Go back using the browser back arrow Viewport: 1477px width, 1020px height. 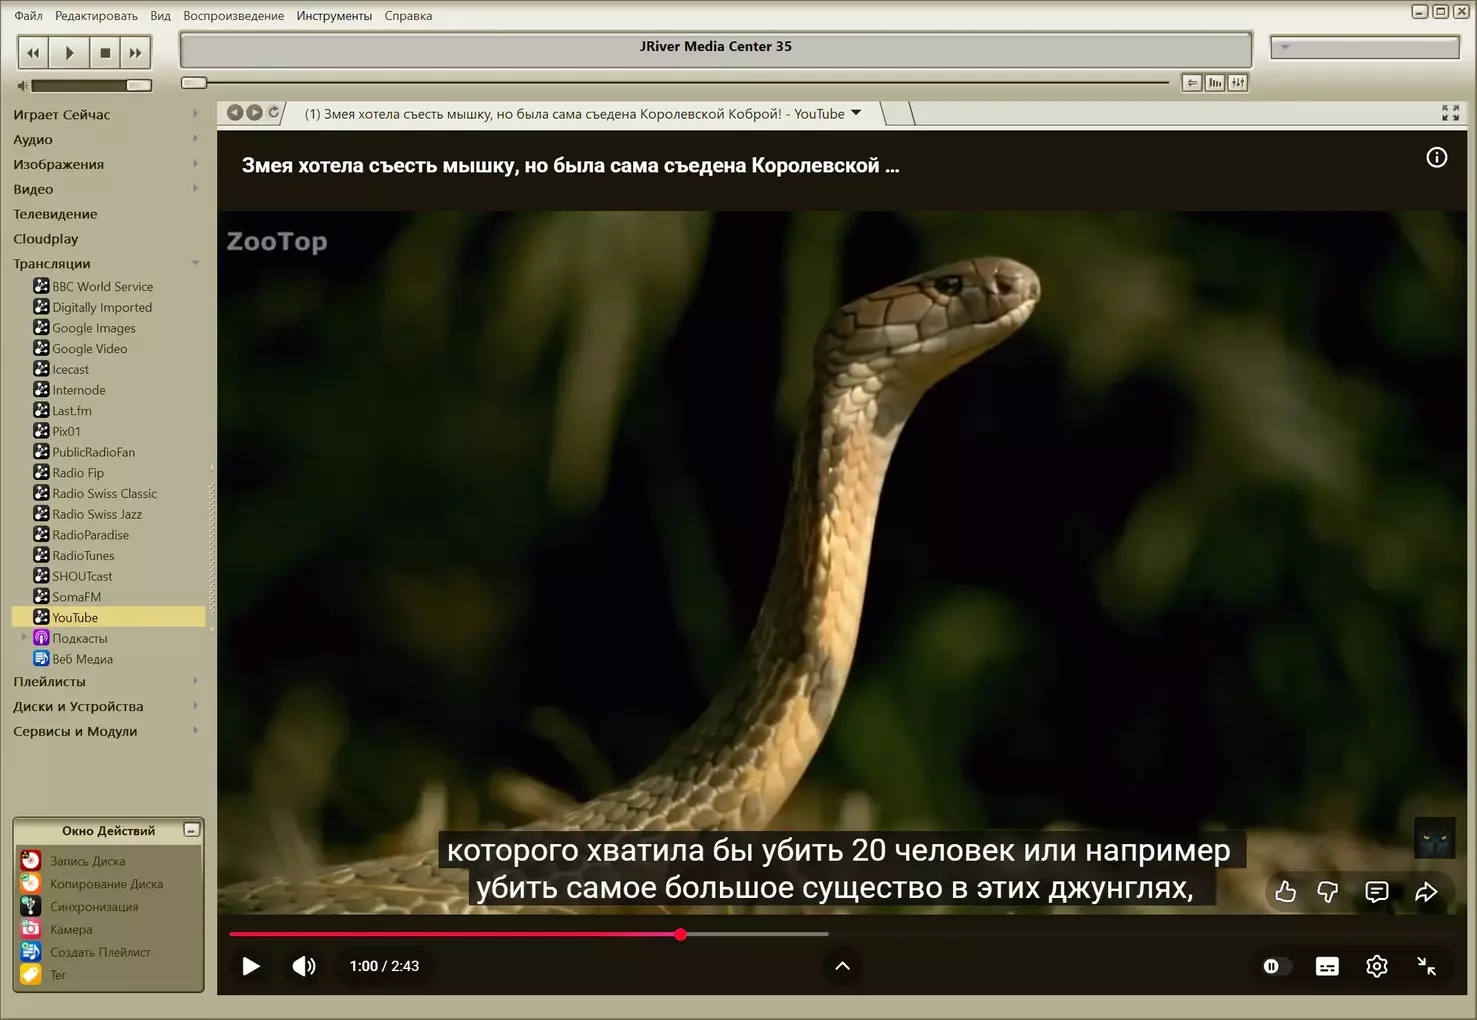pyautogui.click(x=235, y=113)
